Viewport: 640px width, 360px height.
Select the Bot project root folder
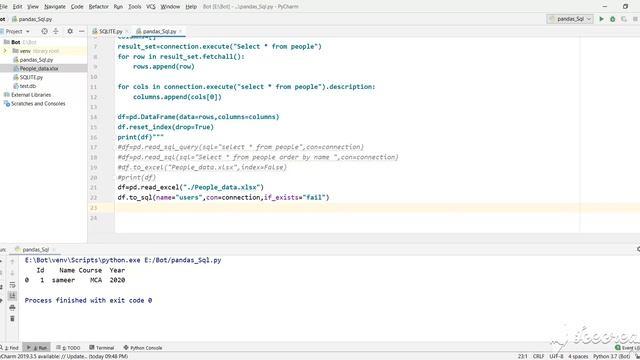point(16,42)
